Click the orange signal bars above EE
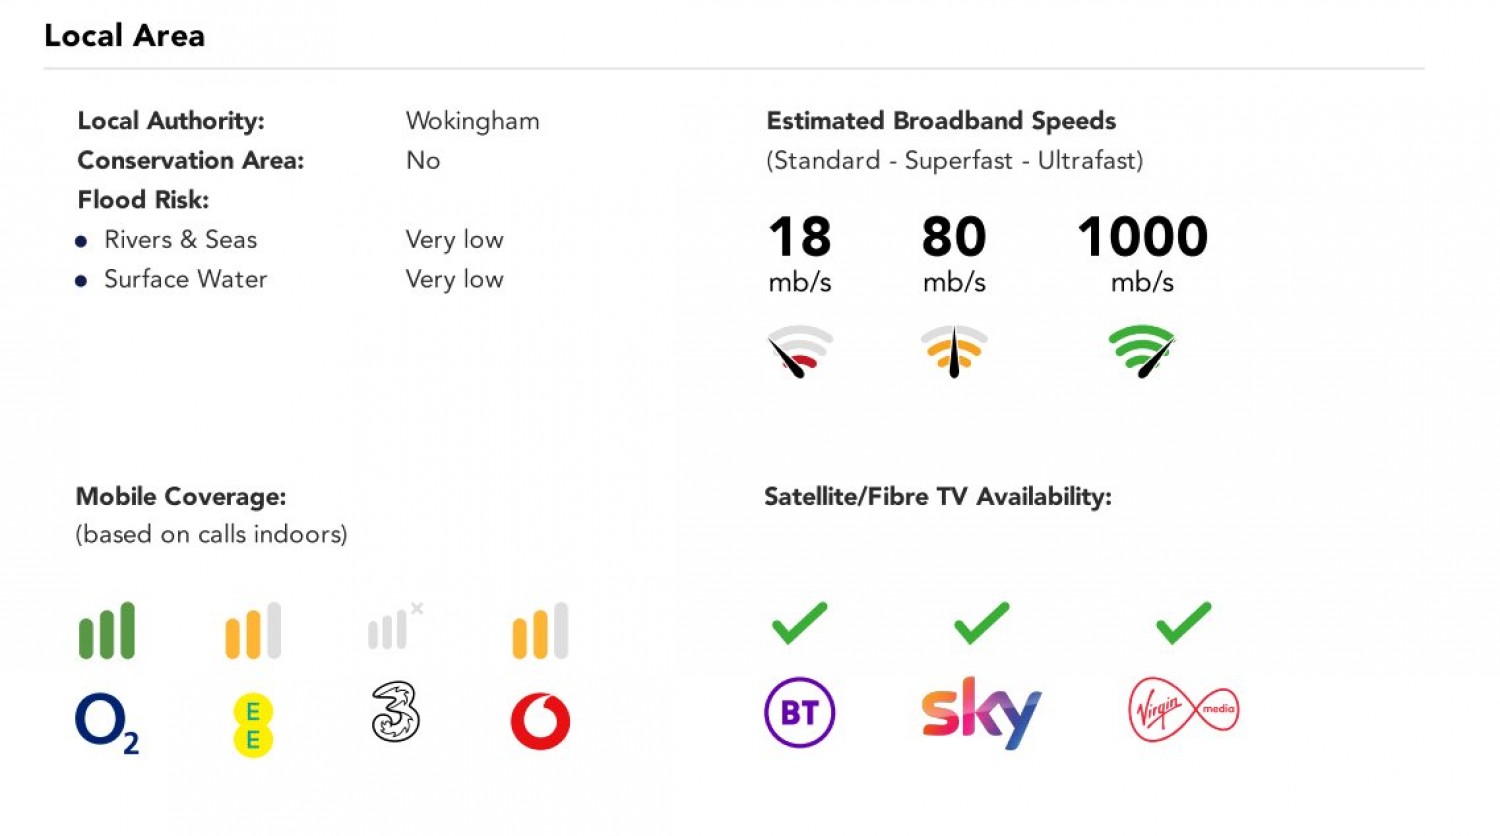This screenshot has height=836, width=1500. point(253,631)
